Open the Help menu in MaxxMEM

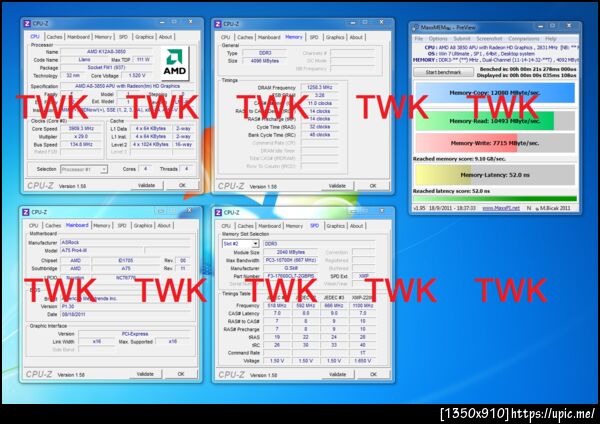[551, 39]
